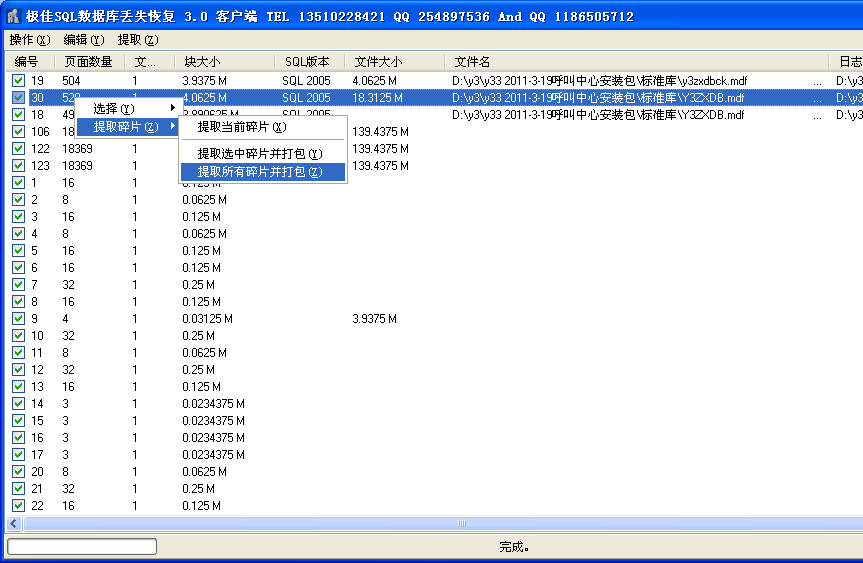Open the 编辑(Y) menu
The width and height of the screenshot is (863, 563).
[84, 40]
